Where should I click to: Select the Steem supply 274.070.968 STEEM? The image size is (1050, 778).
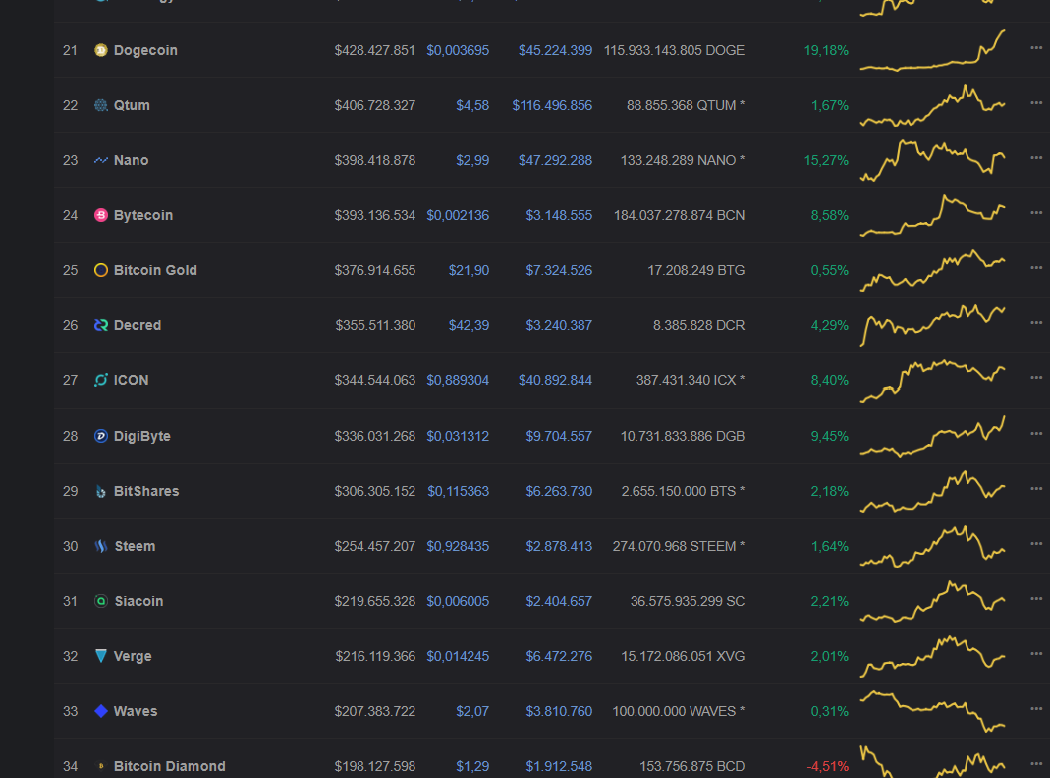pyautogui.click(x=679, y=546)
